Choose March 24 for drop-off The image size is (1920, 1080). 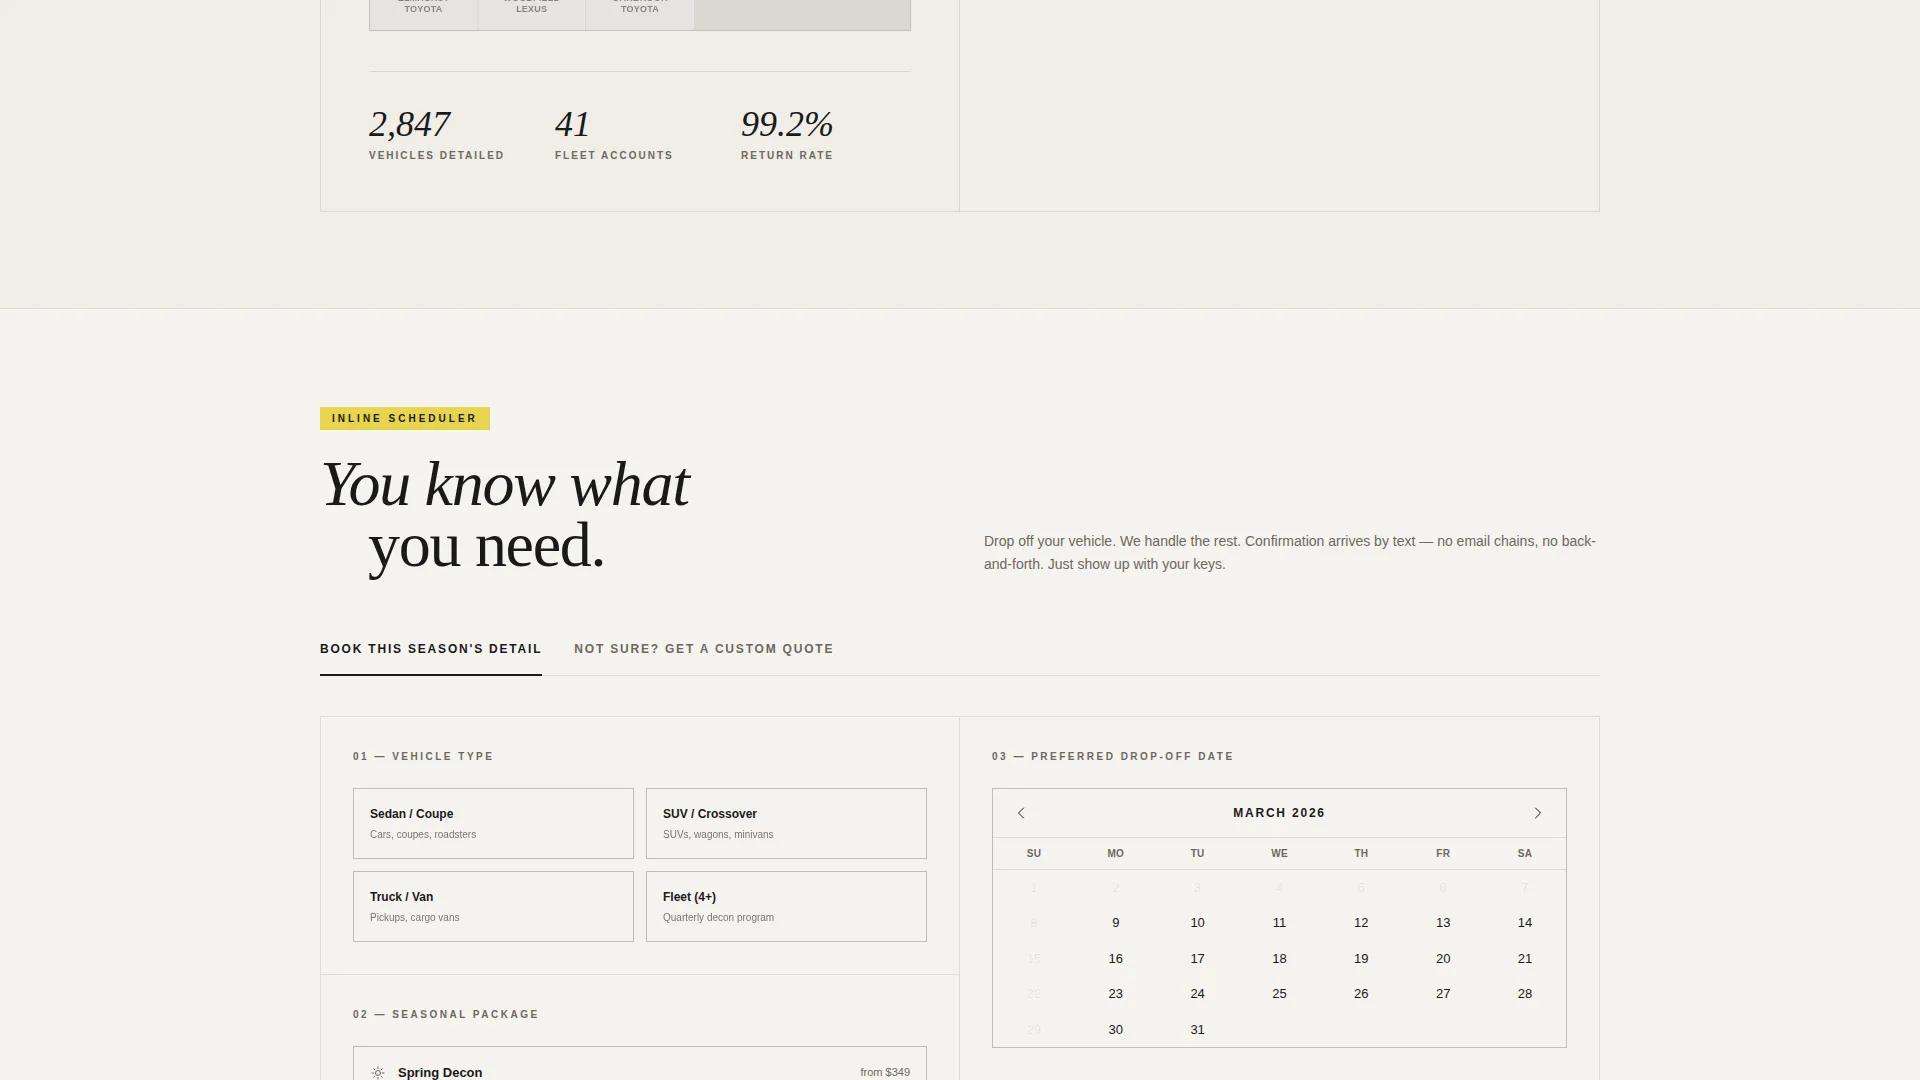click(1197, 994)
